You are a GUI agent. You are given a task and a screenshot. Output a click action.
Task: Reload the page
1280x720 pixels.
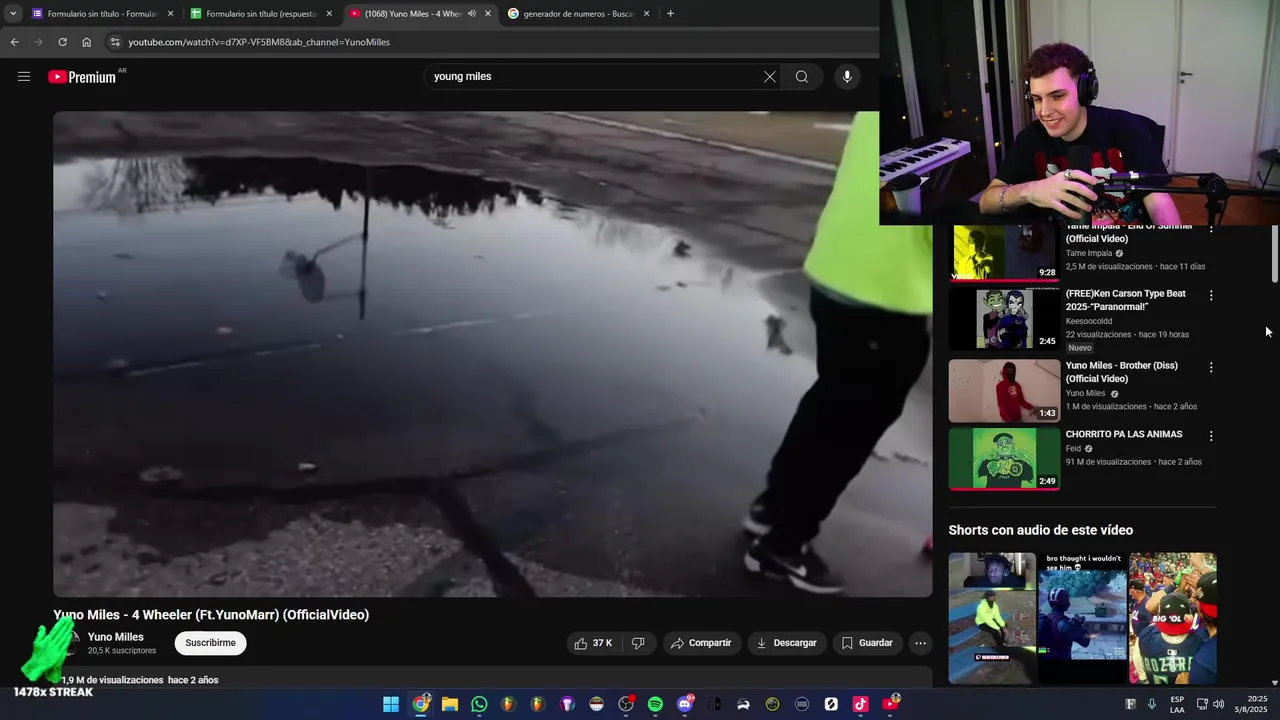[62, 42]
